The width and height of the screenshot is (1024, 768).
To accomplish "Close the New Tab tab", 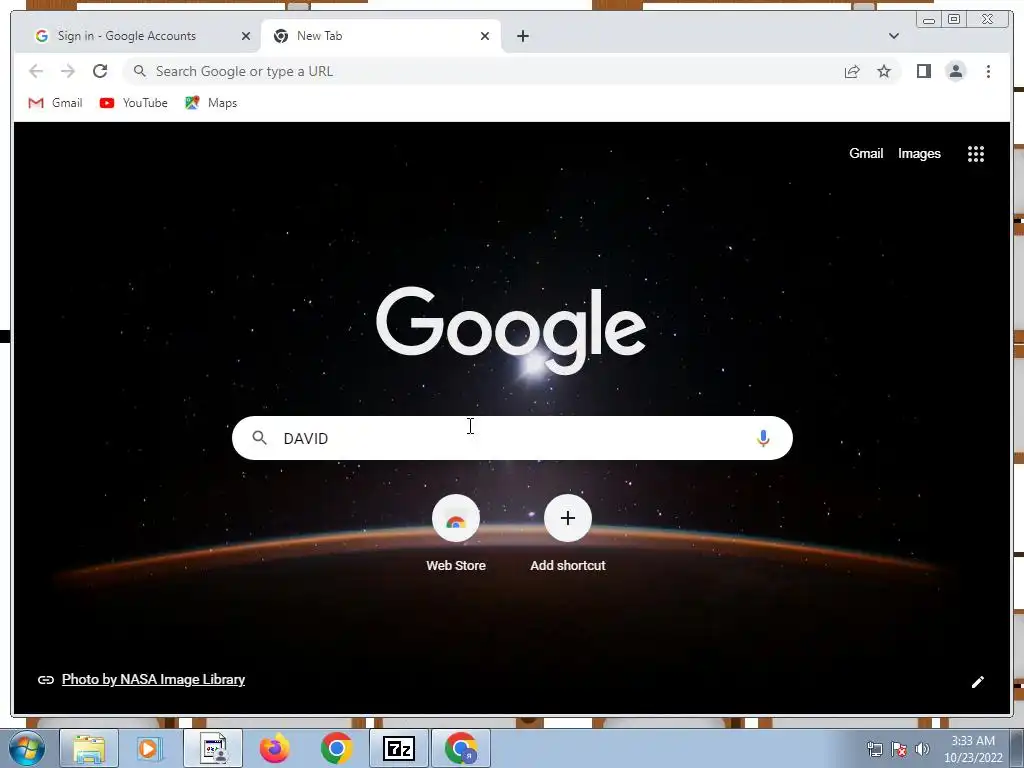I will click(x=485, y=36).
